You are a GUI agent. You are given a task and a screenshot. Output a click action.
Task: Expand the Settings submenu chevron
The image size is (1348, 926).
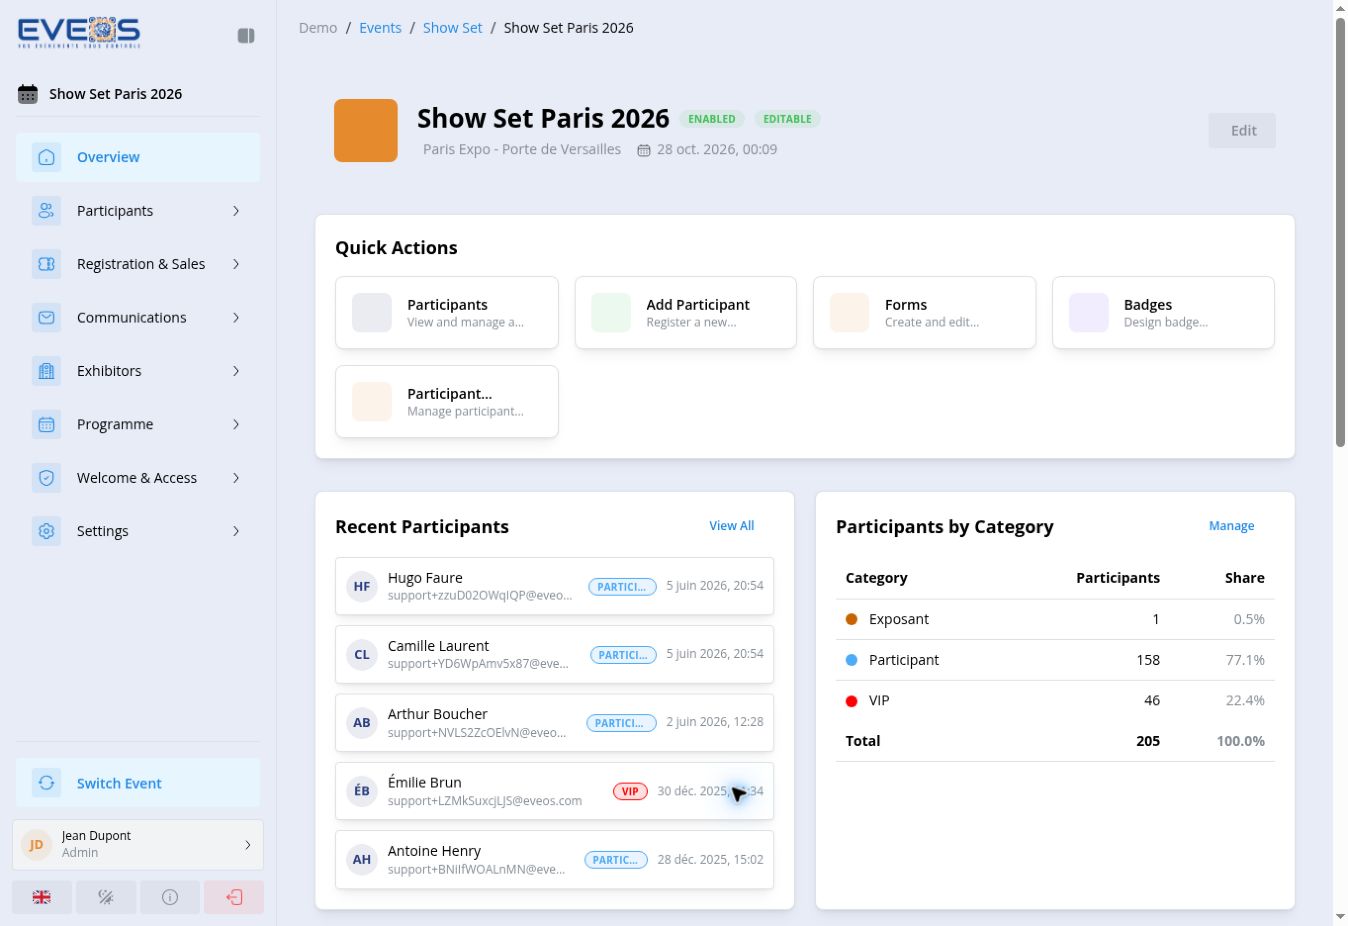[236, 531]
